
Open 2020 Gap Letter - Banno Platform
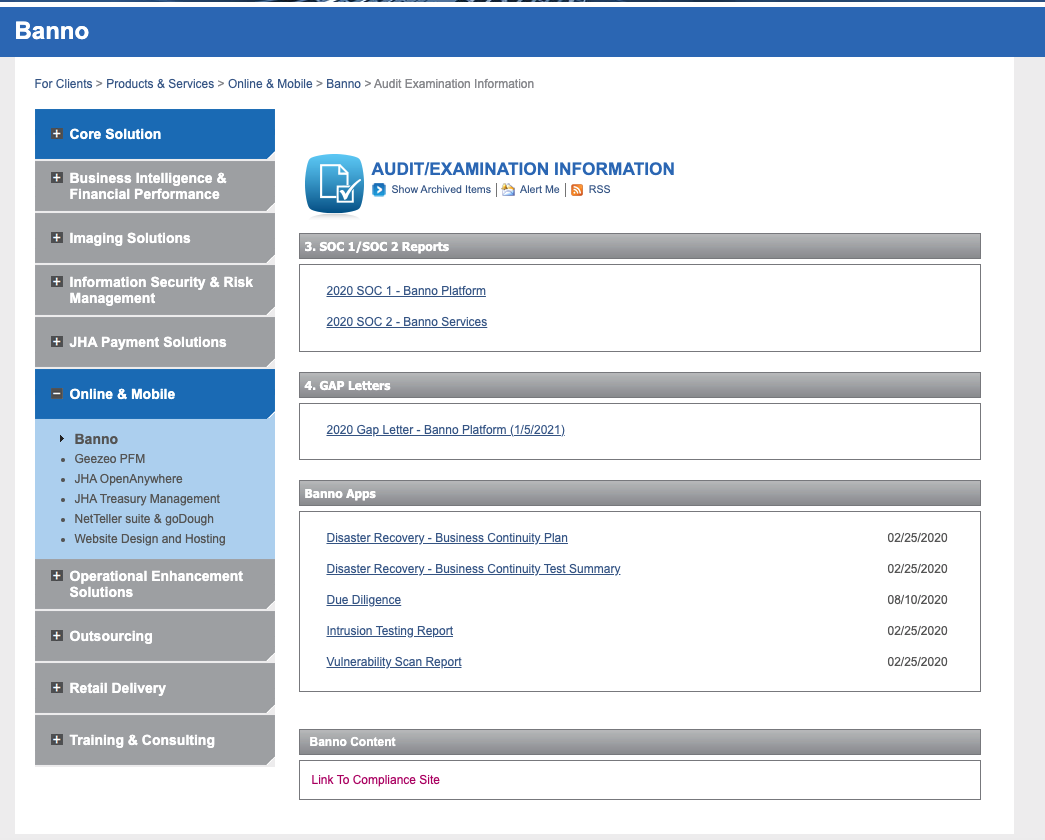click(x=445, y=430)
